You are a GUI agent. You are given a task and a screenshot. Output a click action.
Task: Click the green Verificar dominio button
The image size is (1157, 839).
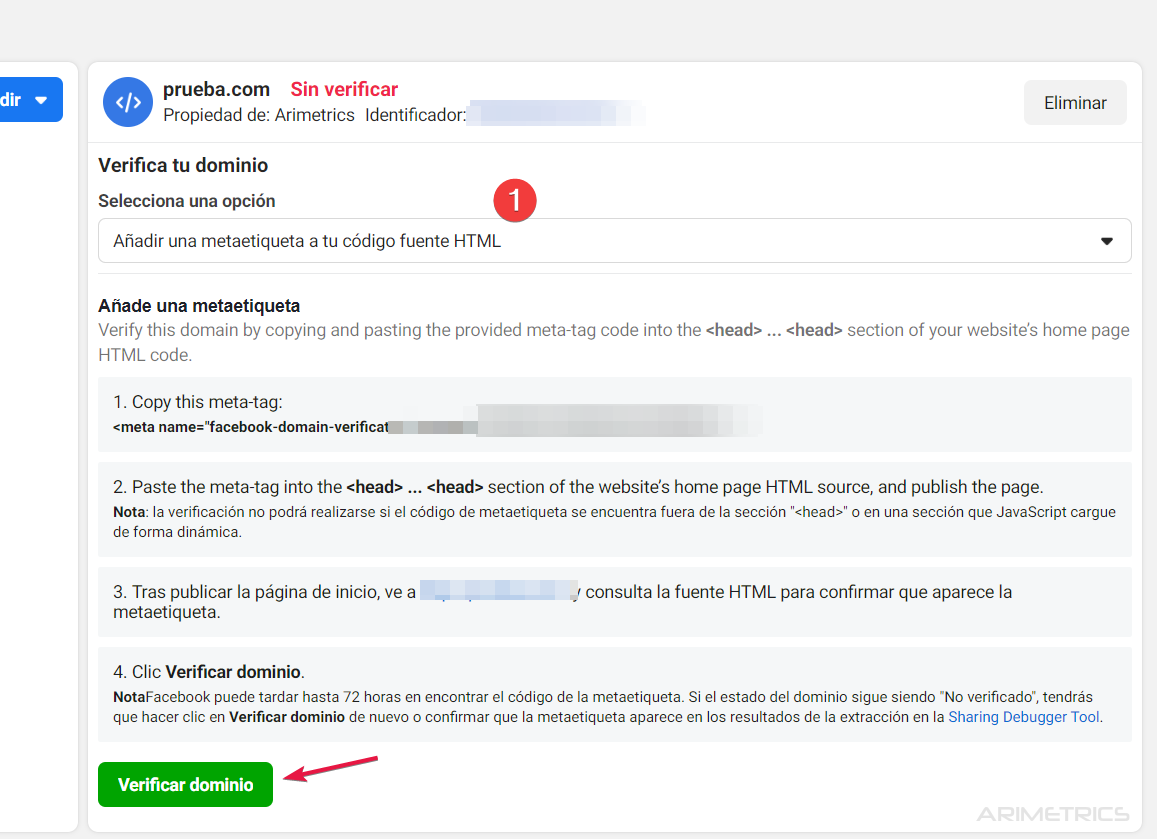point(185,784)
